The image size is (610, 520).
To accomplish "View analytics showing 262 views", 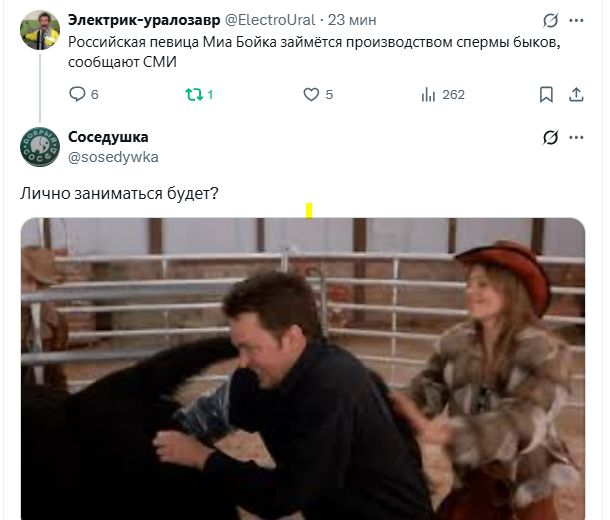I will (x=428, y=95).
